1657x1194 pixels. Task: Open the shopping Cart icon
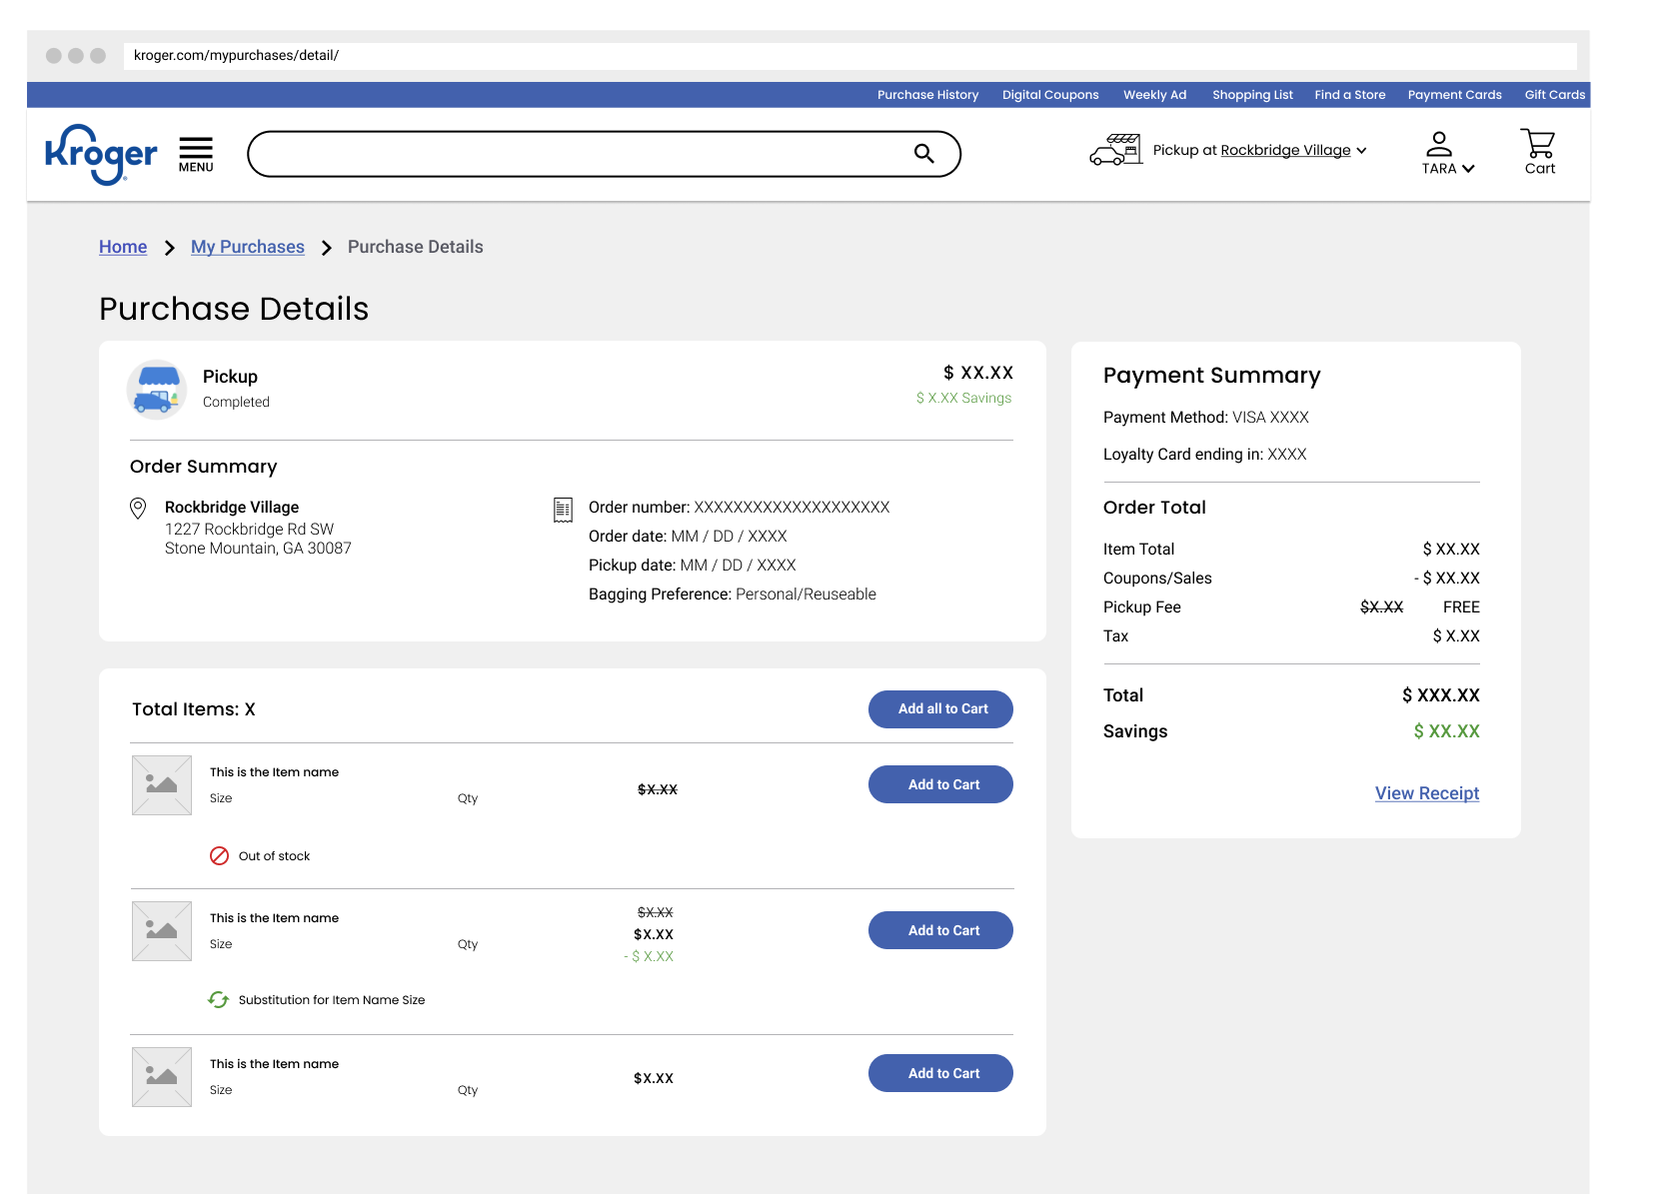click(1539, 151)
